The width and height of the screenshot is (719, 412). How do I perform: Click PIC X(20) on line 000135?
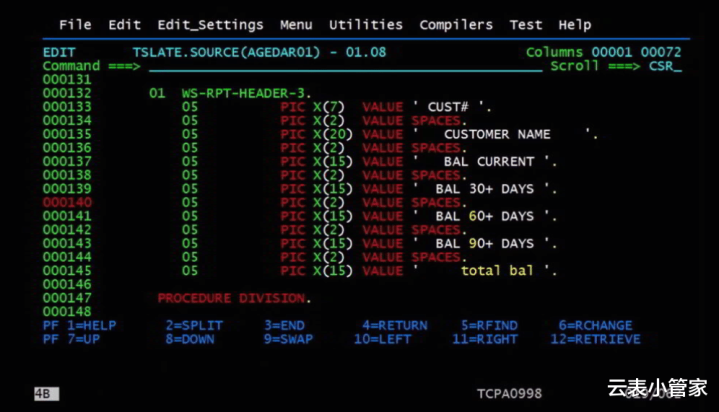(x=316, y=134)
